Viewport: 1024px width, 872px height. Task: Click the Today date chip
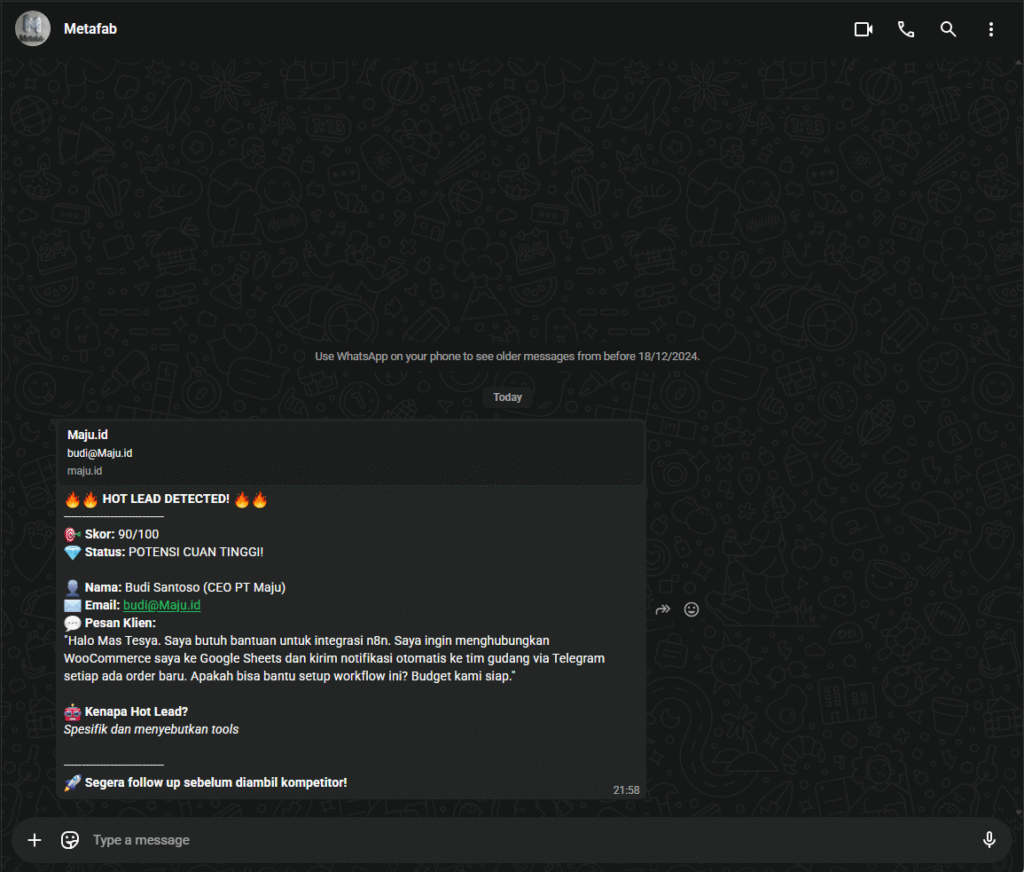pyautogui.click(x=508, y=397)
